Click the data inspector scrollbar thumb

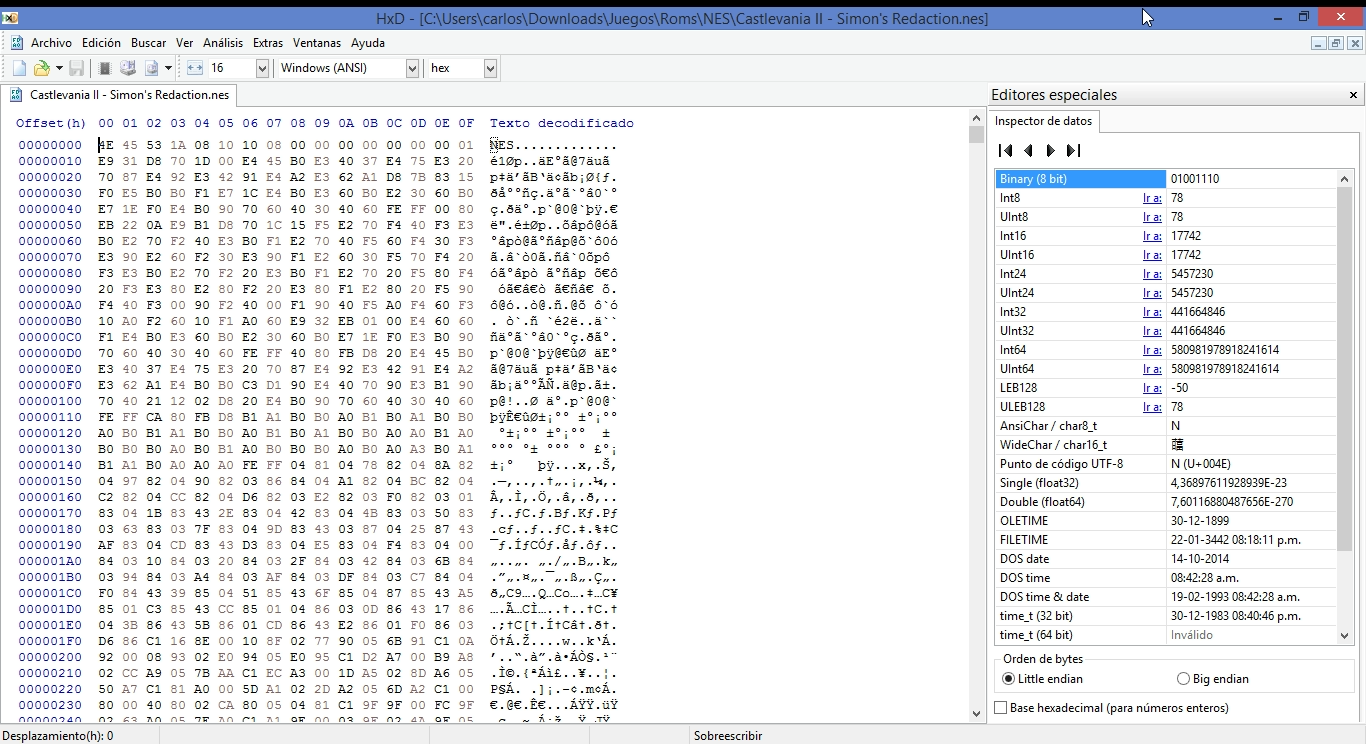[1345, 367]
